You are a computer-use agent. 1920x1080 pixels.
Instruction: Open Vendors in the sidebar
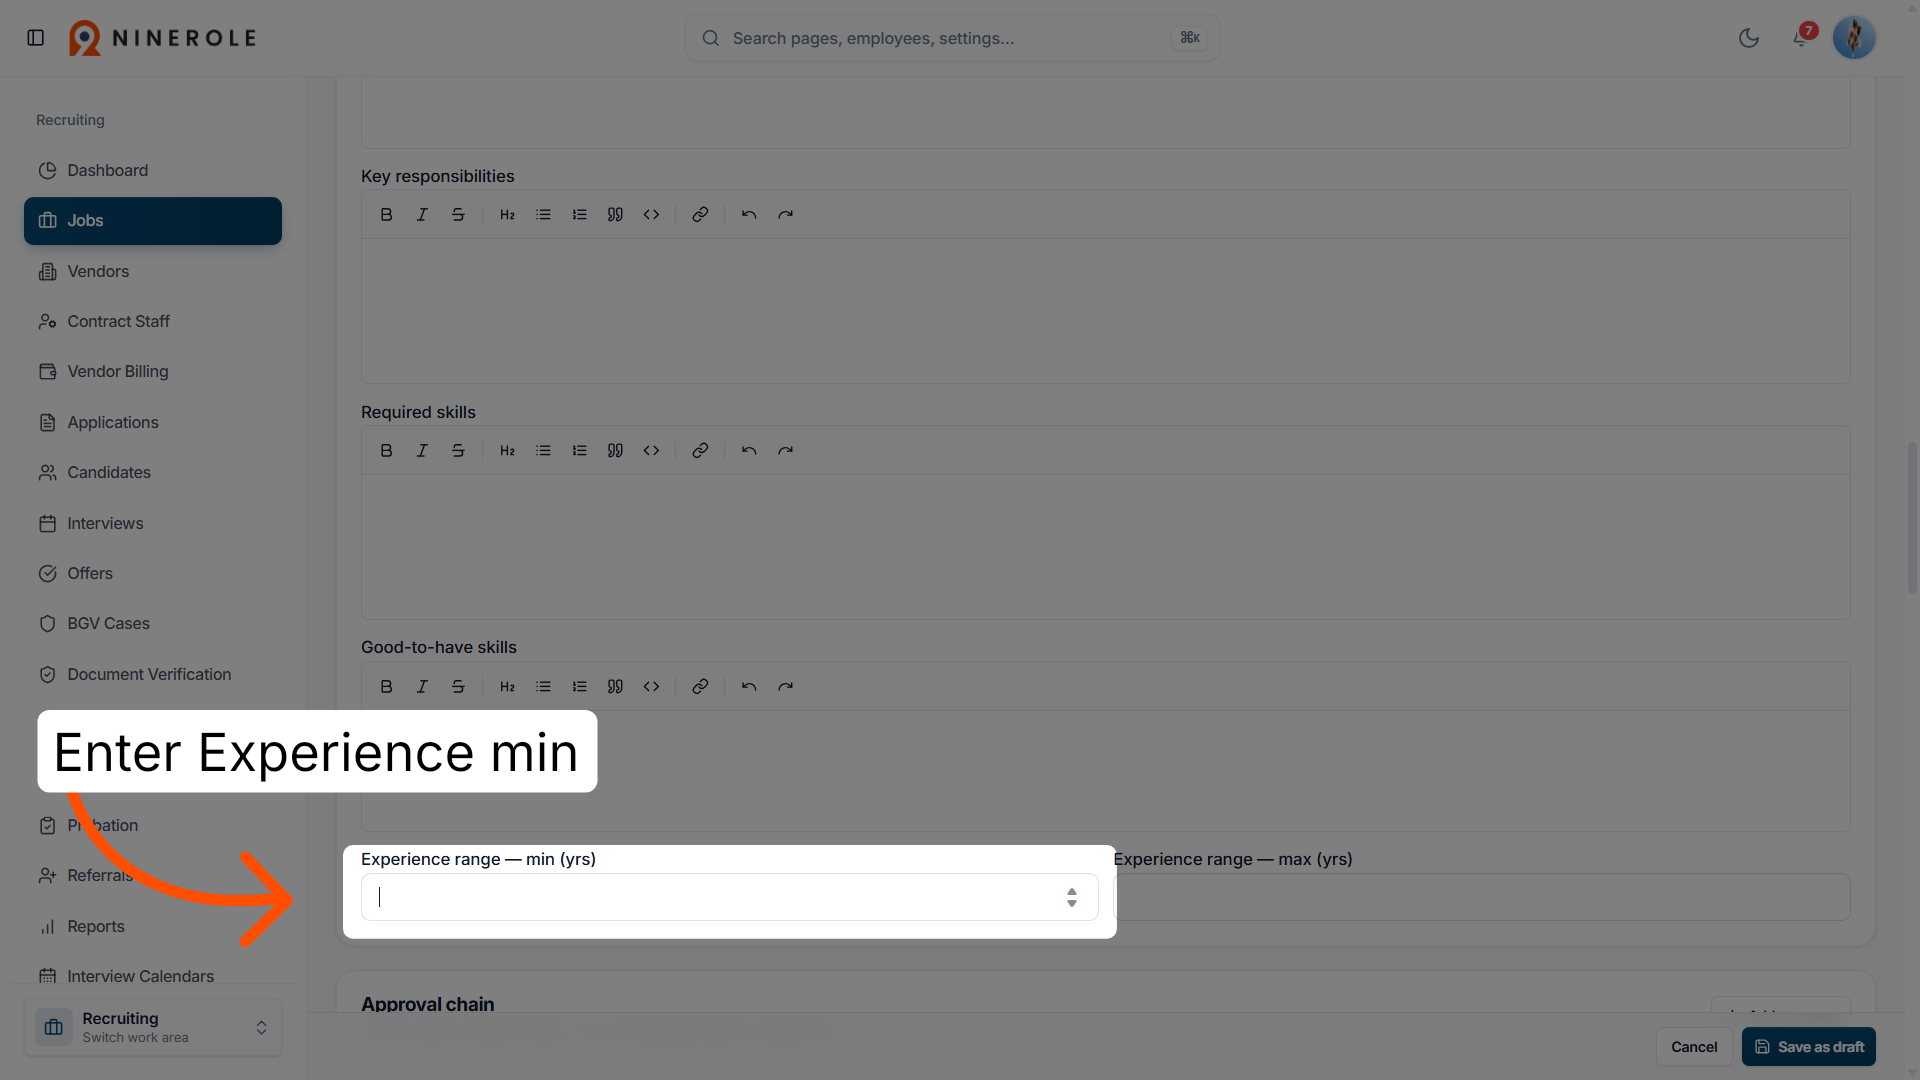[x=153, y=272]
